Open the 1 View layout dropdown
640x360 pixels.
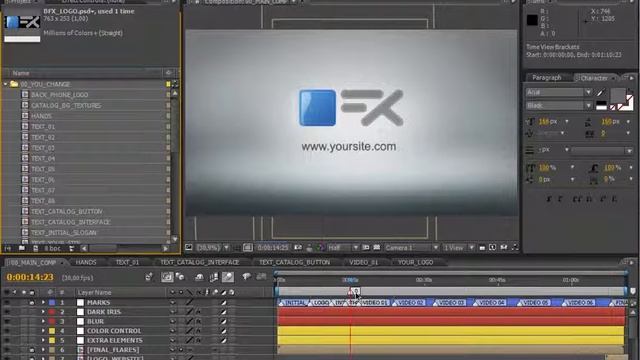459,248
